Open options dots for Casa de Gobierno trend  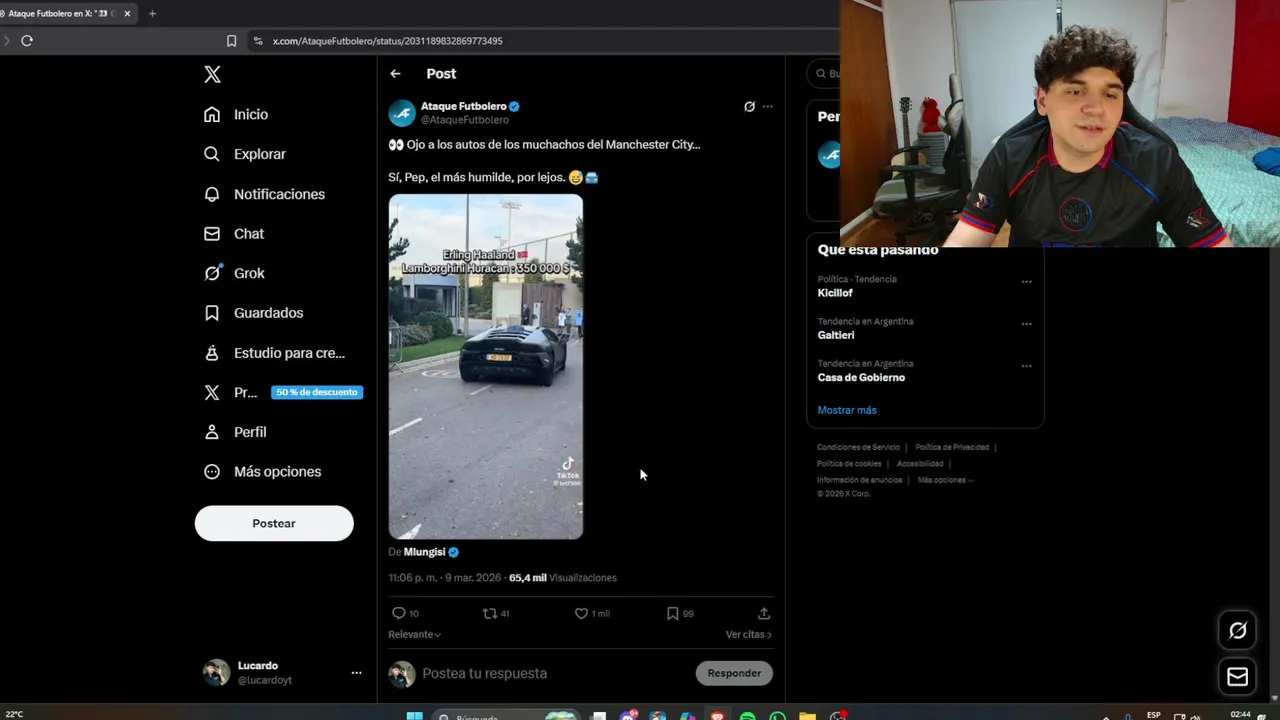1026,366
